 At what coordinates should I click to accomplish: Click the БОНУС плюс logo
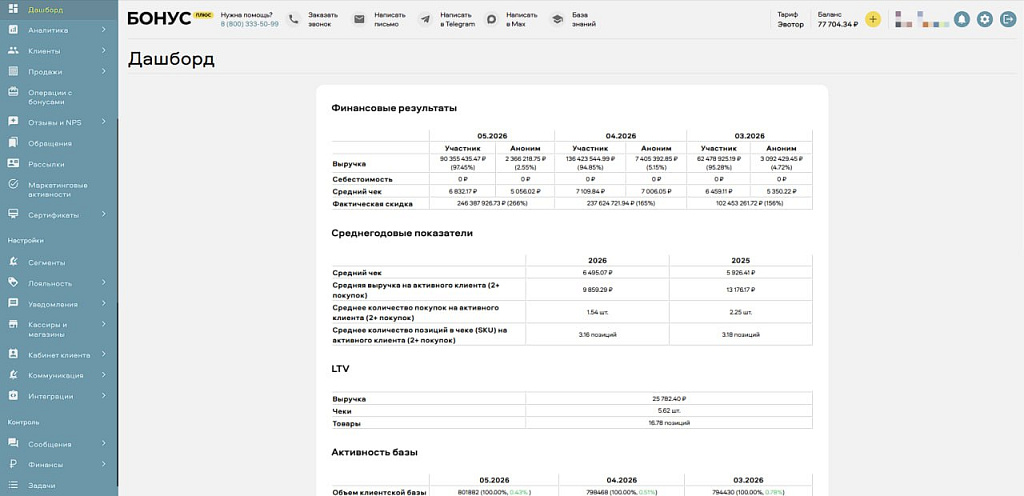(x=170, y=18)
